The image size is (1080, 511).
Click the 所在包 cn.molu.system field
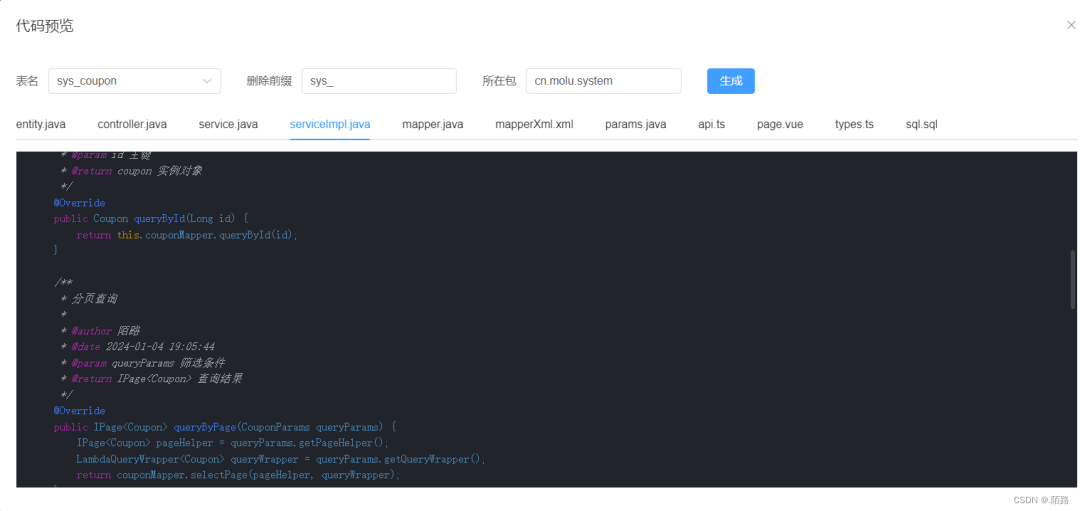603,81
